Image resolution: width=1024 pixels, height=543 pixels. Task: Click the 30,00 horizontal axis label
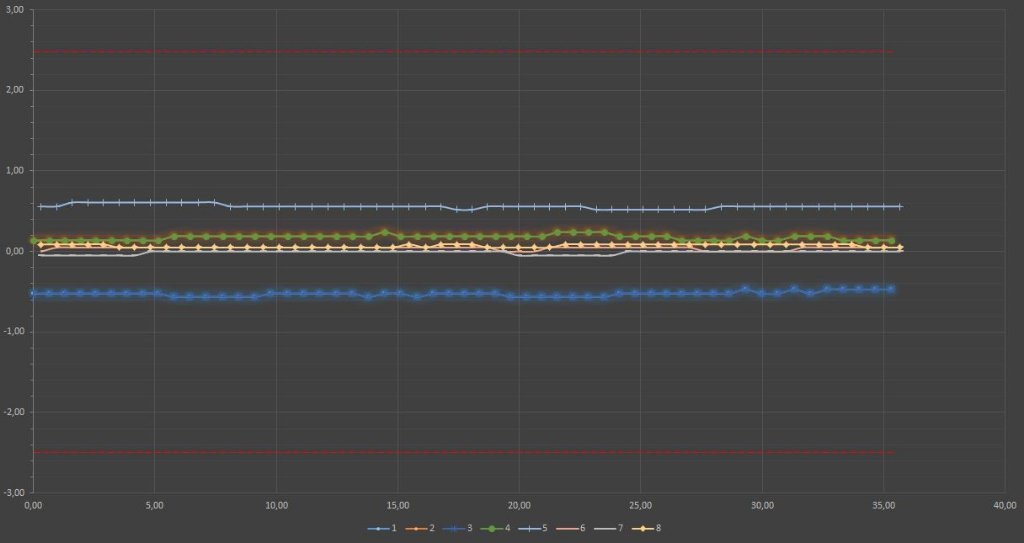coord(763,504)
